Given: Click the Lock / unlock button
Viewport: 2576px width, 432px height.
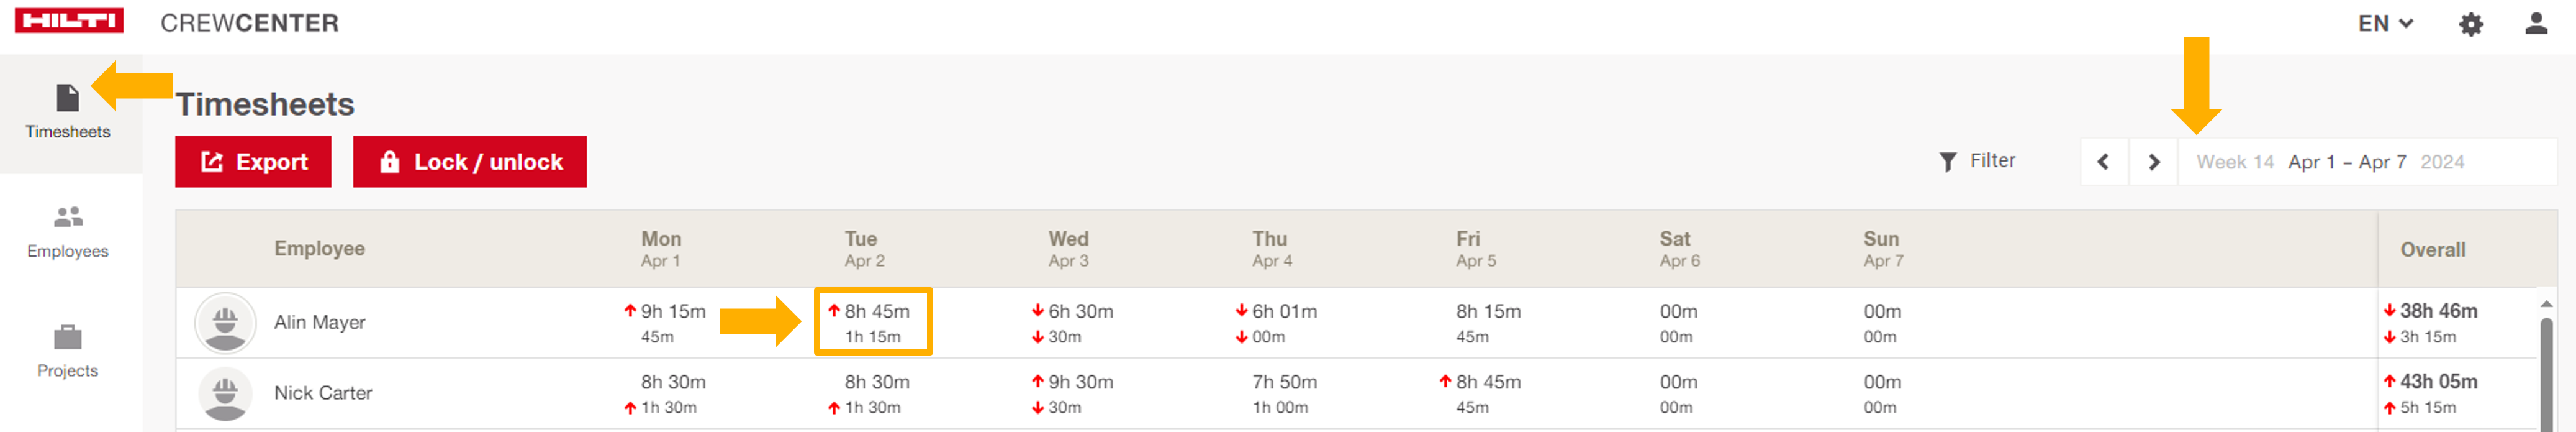Looking at the screenshot, I should click(469, 162).
